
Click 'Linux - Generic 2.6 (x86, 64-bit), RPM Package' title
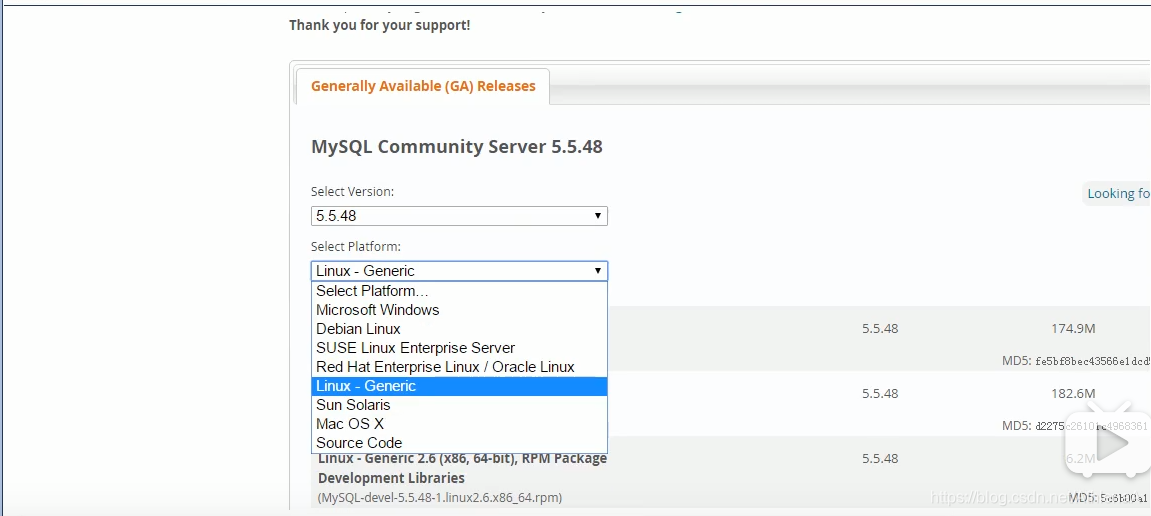click(x=462, y=459)
